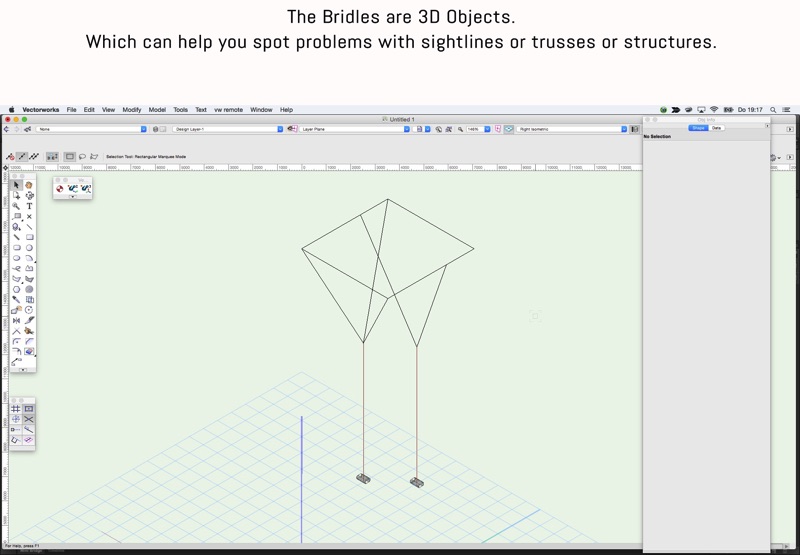Enable Polygonal Marquee selection mode
The width and height of the screenshot is (800, 555).
coord(94,157)
